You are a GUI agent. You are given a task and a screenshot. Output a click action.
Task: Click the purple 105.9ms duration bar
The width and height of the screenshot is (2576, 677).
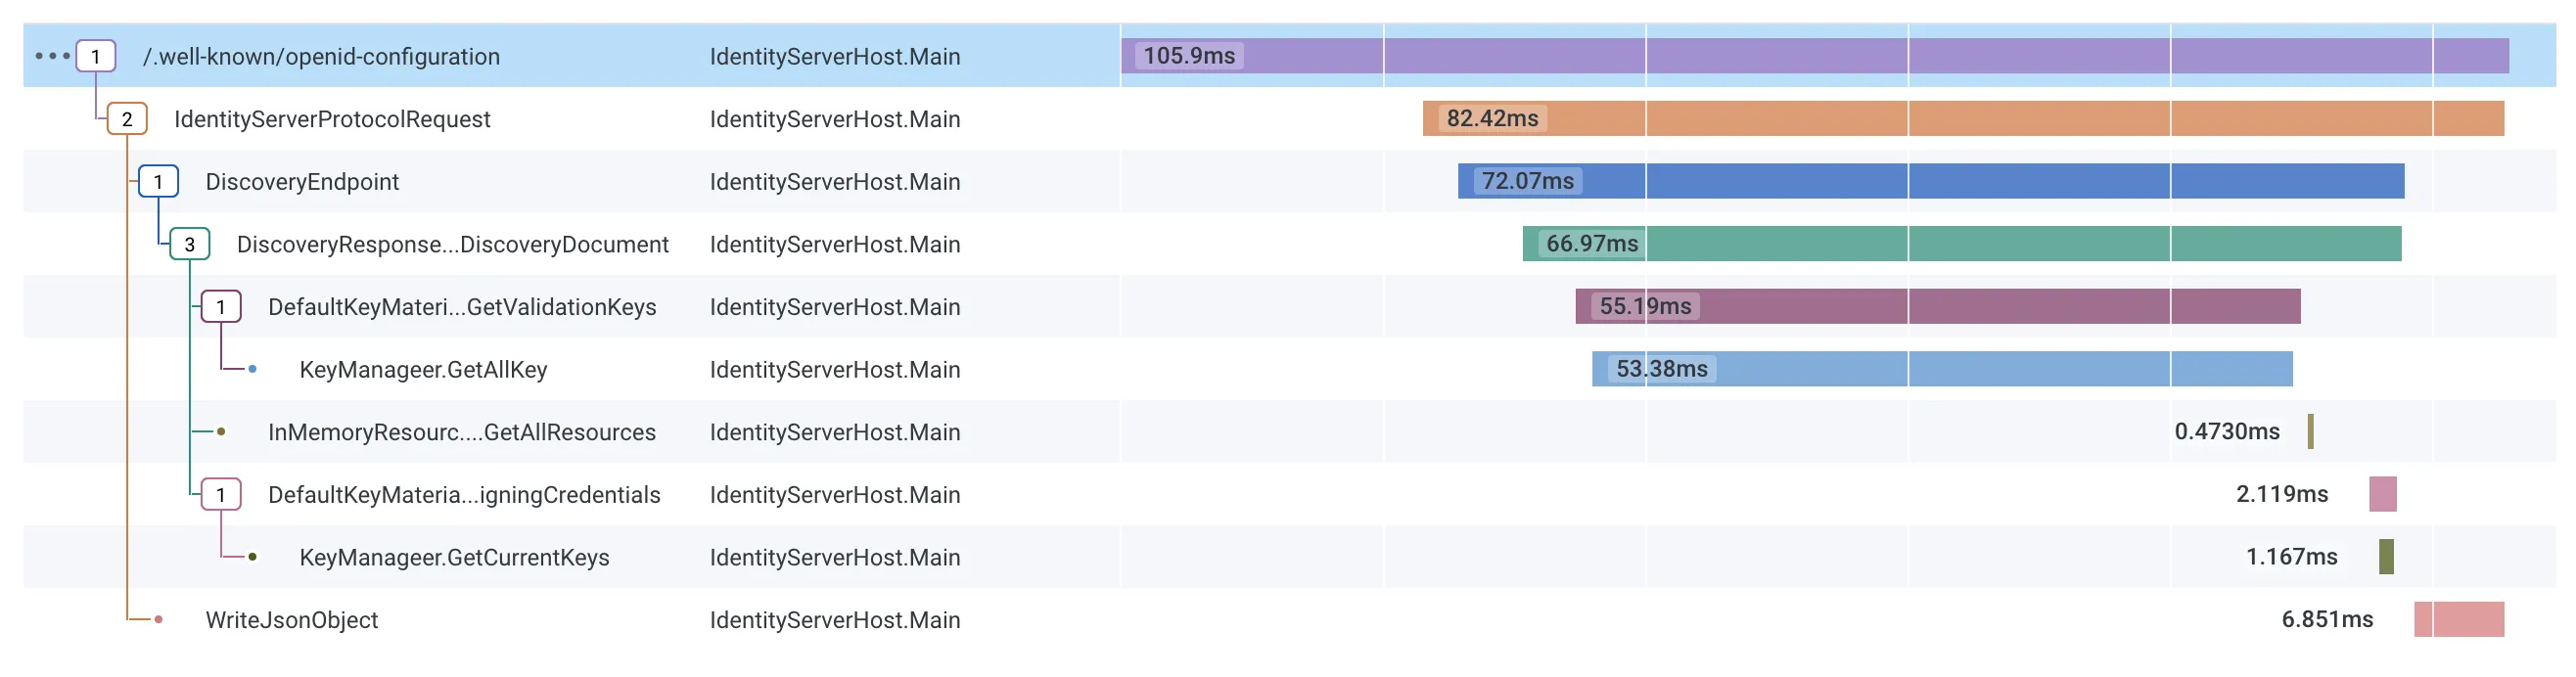pyautogui.click(x=1814, y=56)
